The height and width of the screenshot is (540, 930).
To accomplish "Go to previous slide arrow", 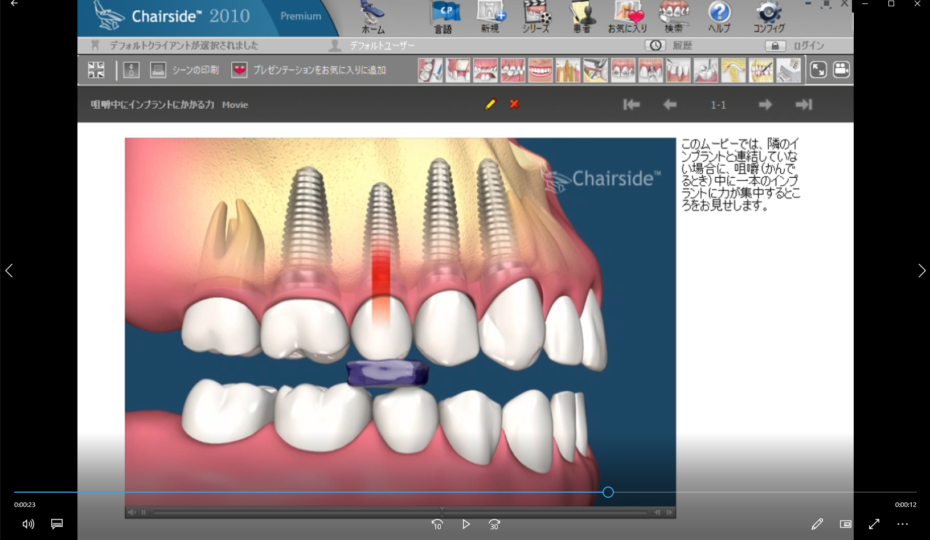I will point(670,104).
